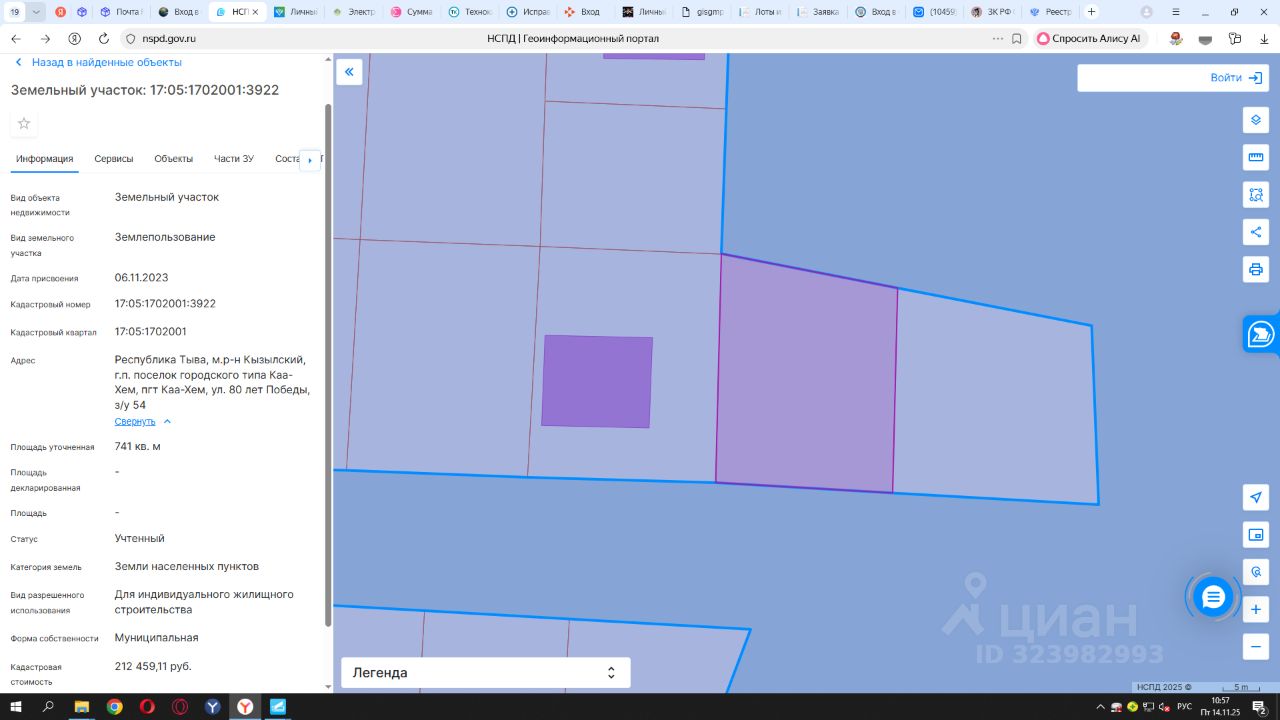This screenshot has width=1280, height=720.
Task: Show more tabs with right arrow
Action: pyautogui.click(x=310, y=160)
